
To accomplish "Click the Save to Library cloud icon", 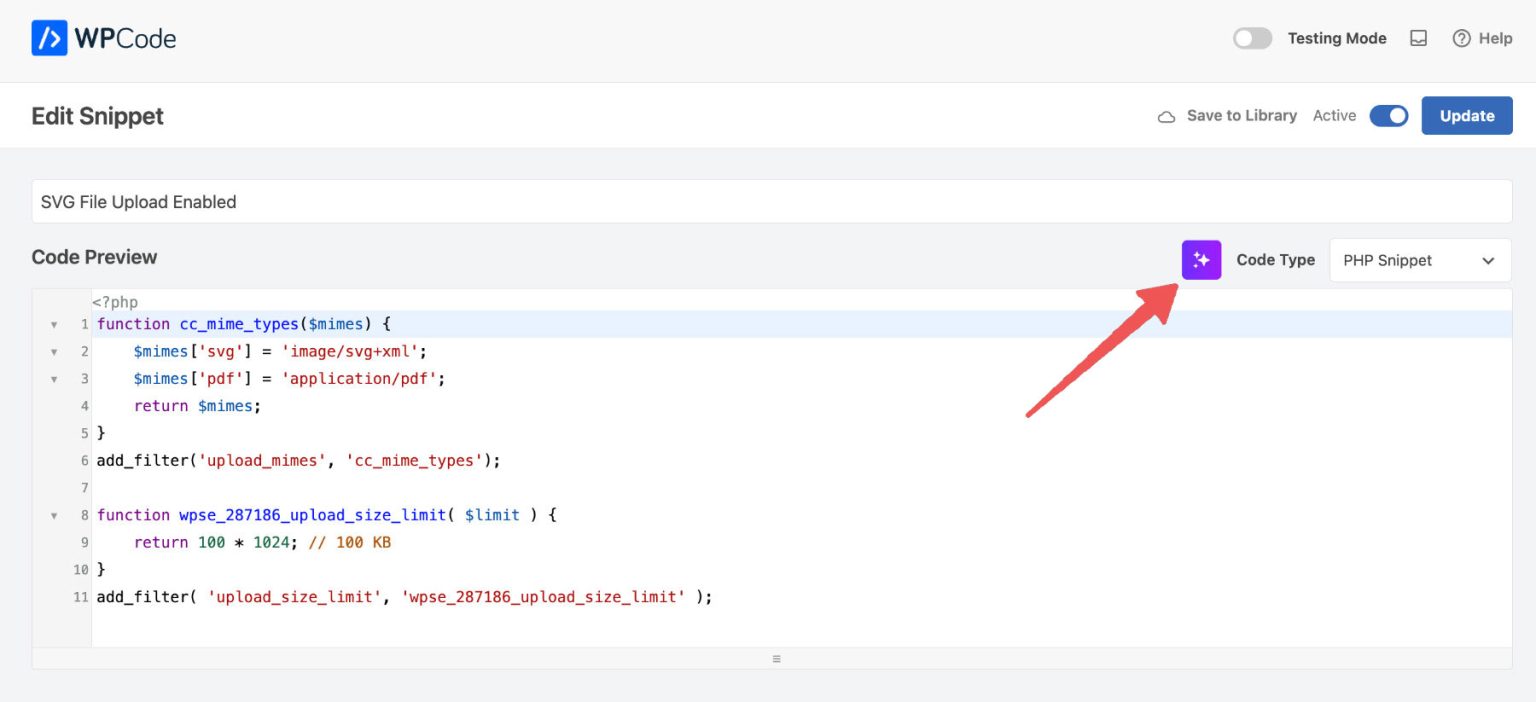I will click(1166, 115).
